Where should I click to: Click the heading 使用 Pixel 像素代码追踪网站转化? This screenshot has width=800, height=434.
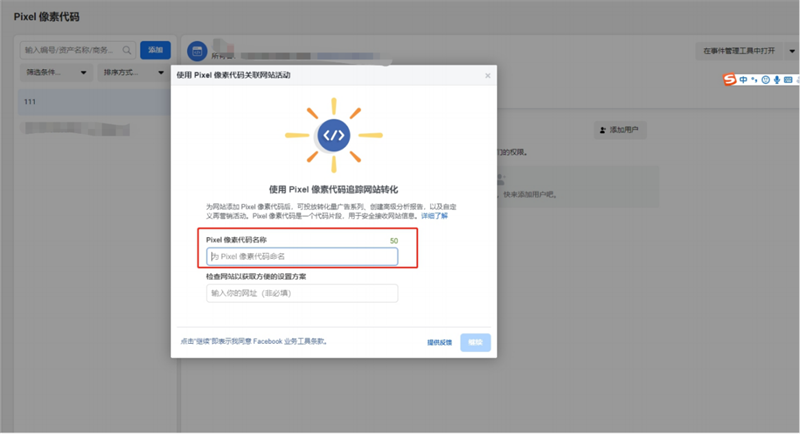pyautogui.click(x=334, y=189)
